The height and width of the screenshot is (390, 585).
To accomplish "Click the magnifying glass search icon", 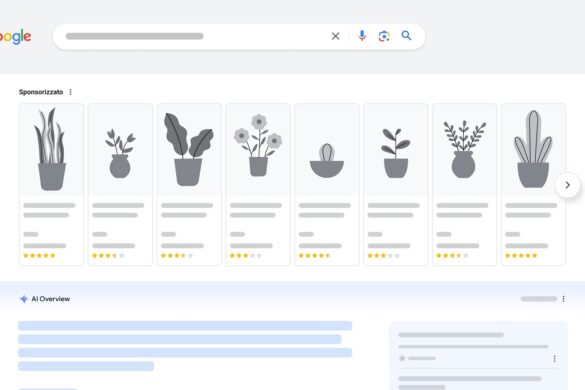I will [x=406, y=36].
